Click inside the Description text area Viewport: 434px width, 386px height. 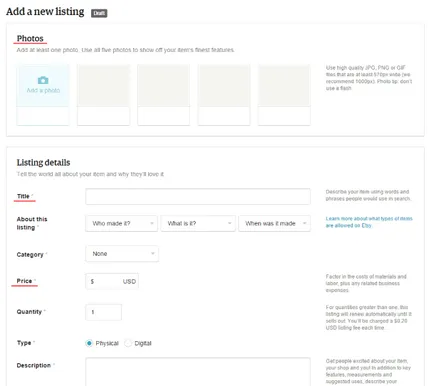[x=198, y=372]
